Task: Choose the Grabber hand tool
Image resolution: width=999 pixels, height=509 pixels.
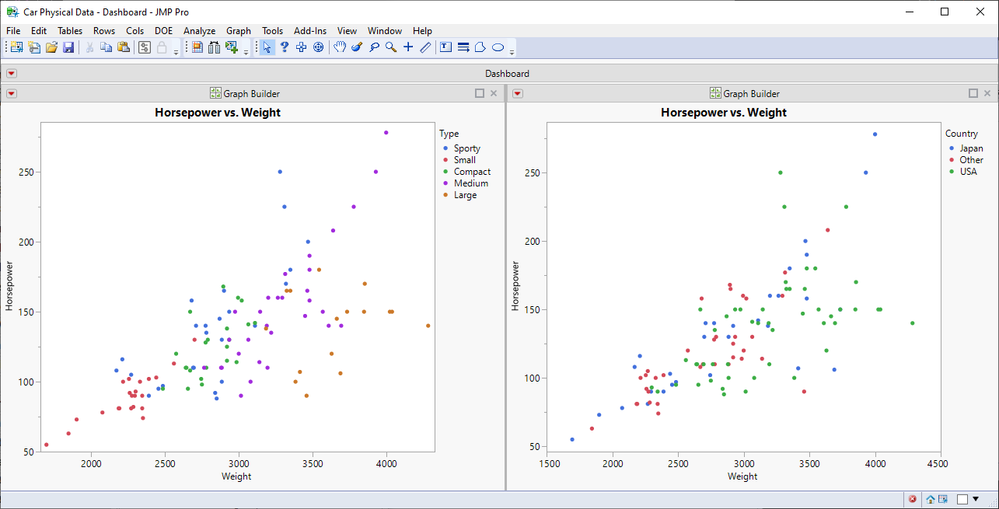Action: (340, 47)
